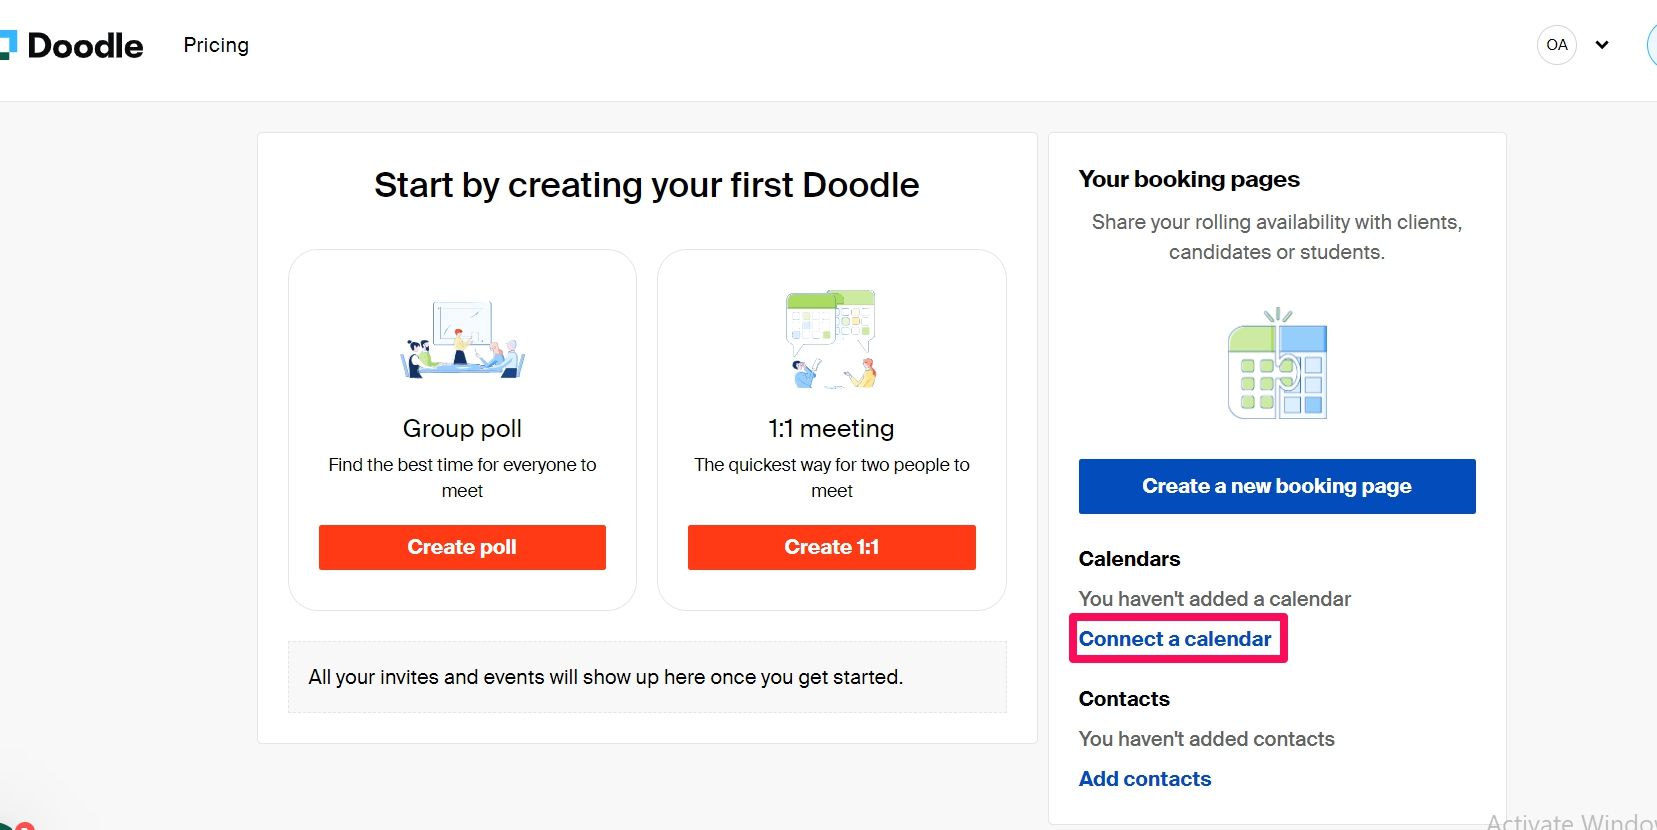Click the invites and events placeholder area

(x=646, y=676)
